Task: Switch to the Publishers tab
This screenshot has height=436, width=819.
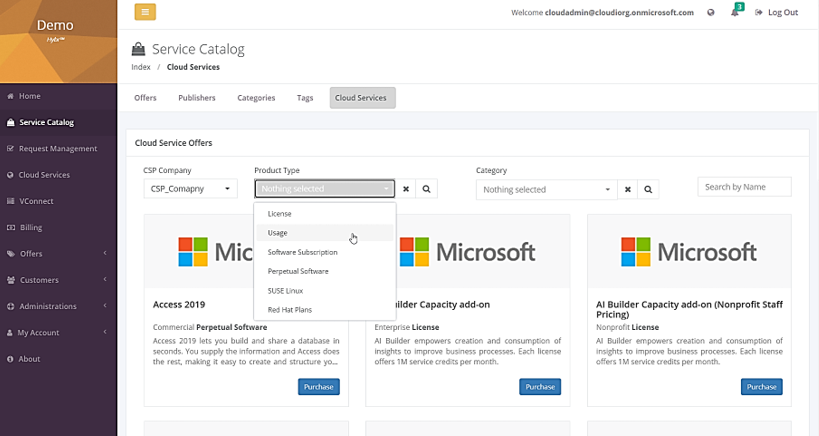Action: (196, 98)
